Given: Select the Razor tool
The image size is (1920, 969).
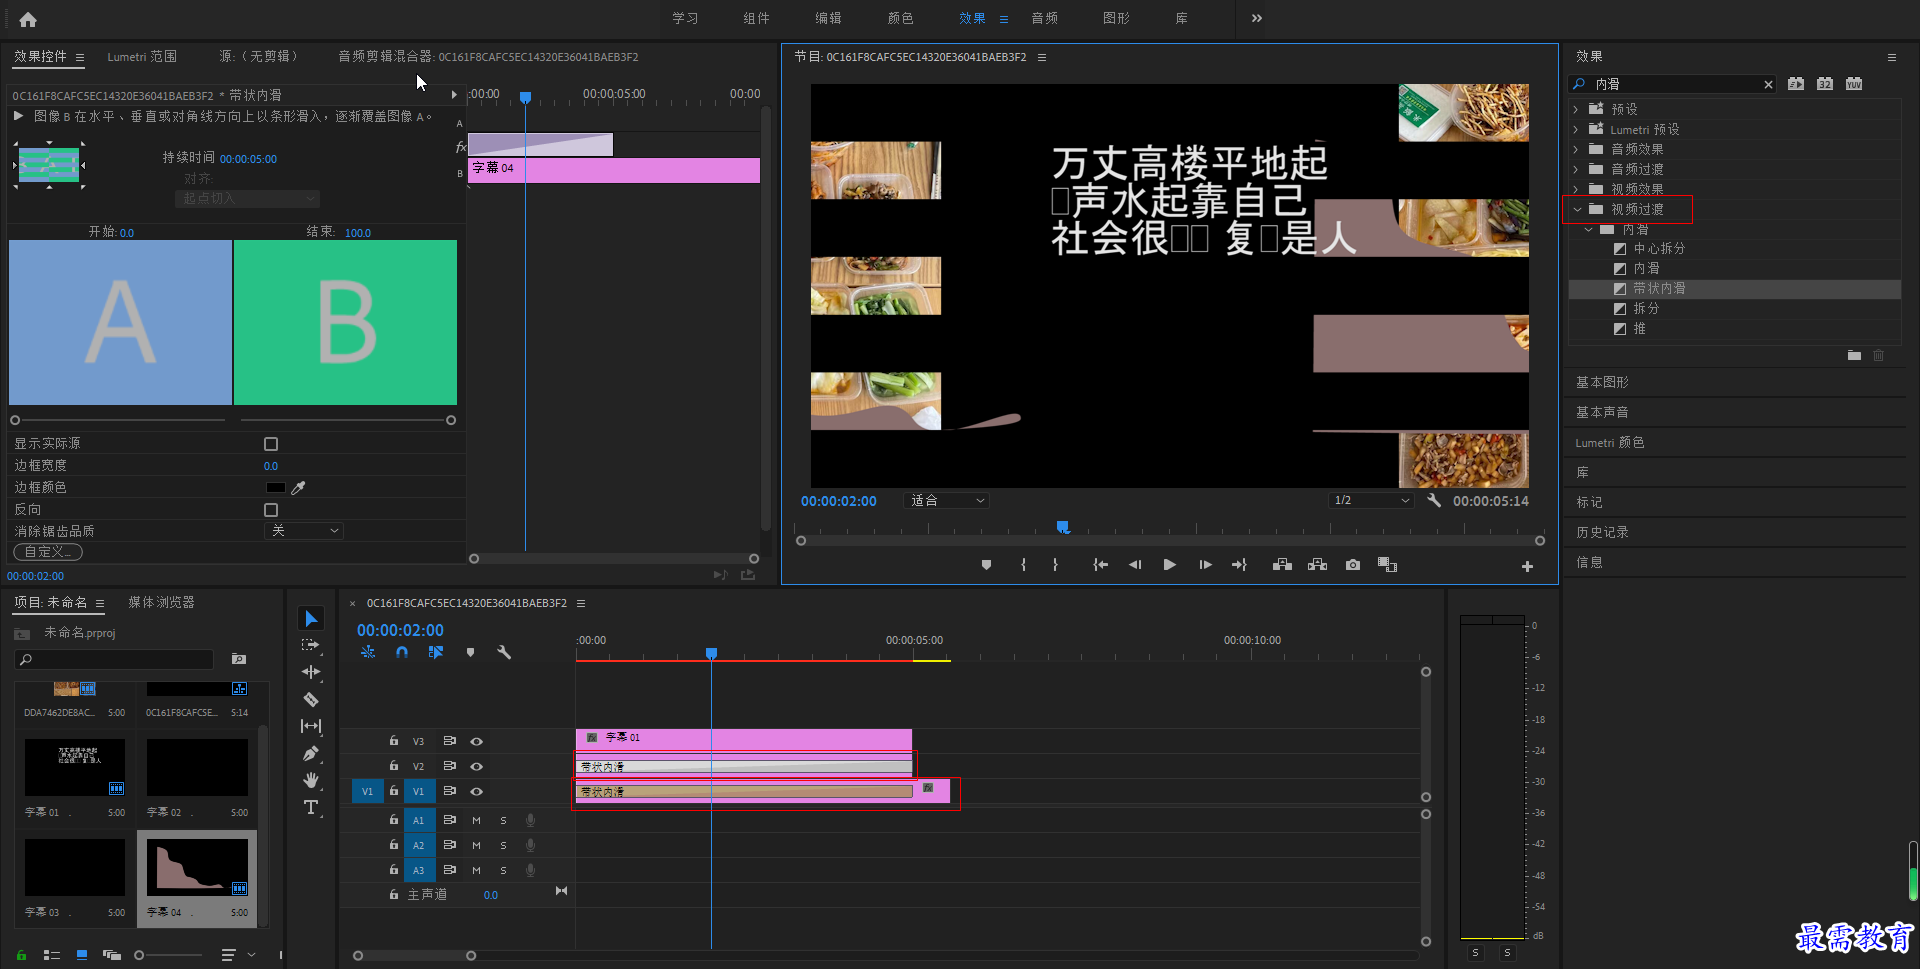Looking at the screenshot, I should pos(311,699).
